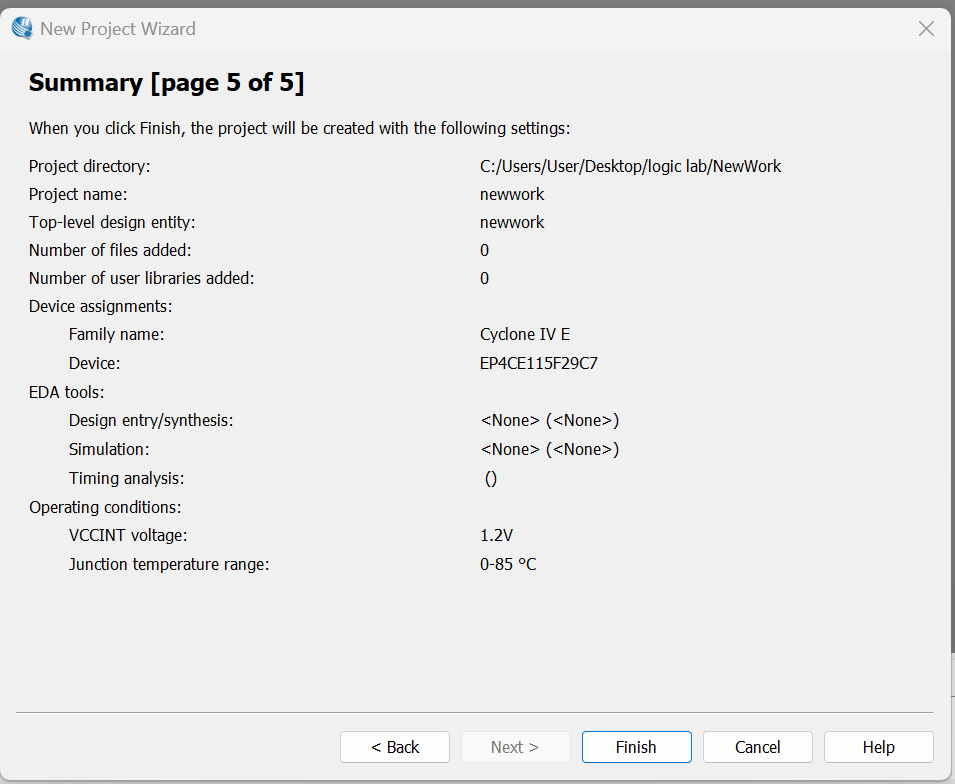Viewport: 955px width, 784px height.
Task: Click the device EP4CE115F29C7 text
Action: [x=539, y=363]
